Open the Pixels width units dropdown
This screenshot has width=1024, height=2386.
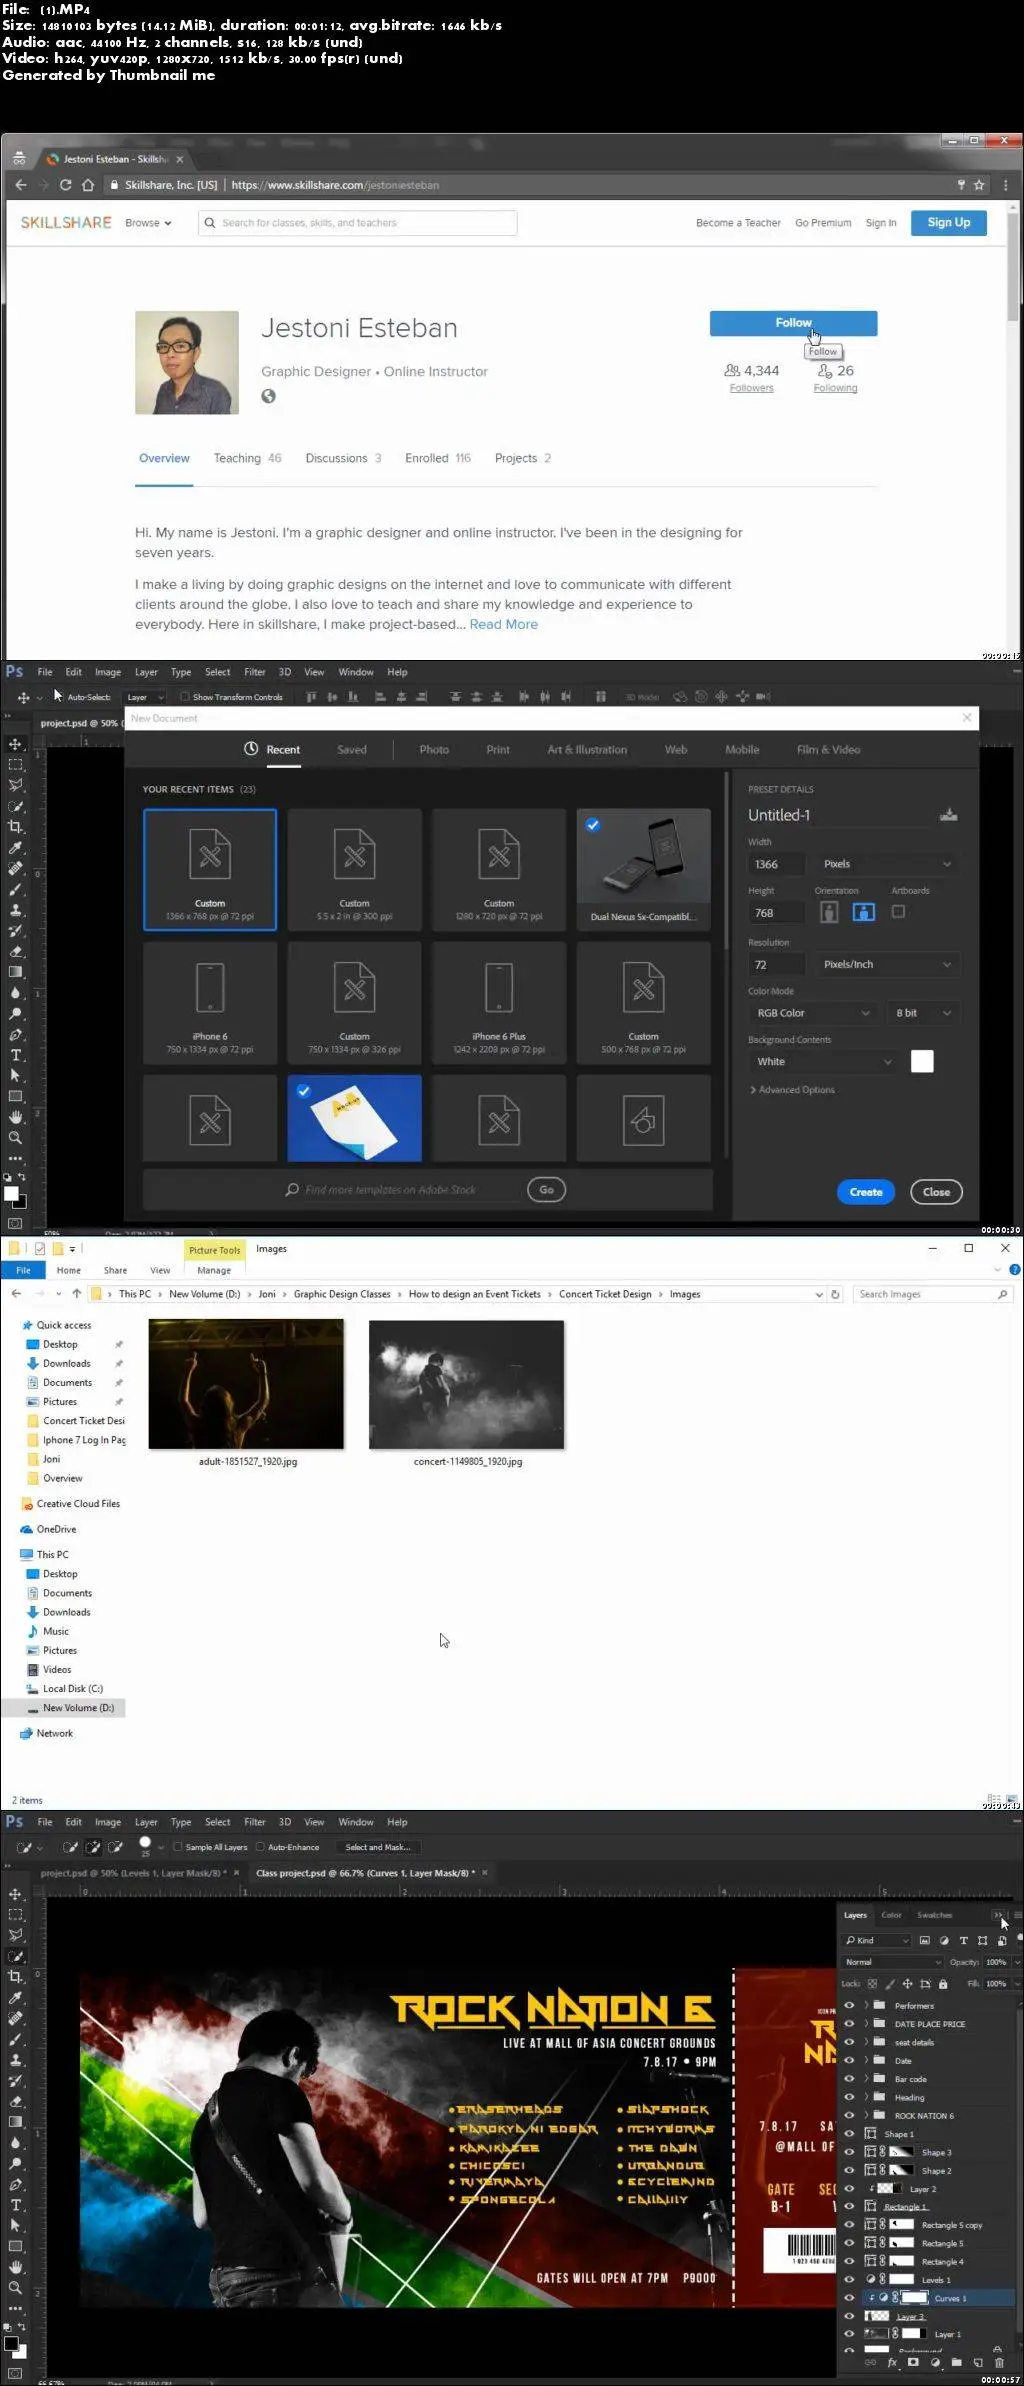tap(887, 864)
